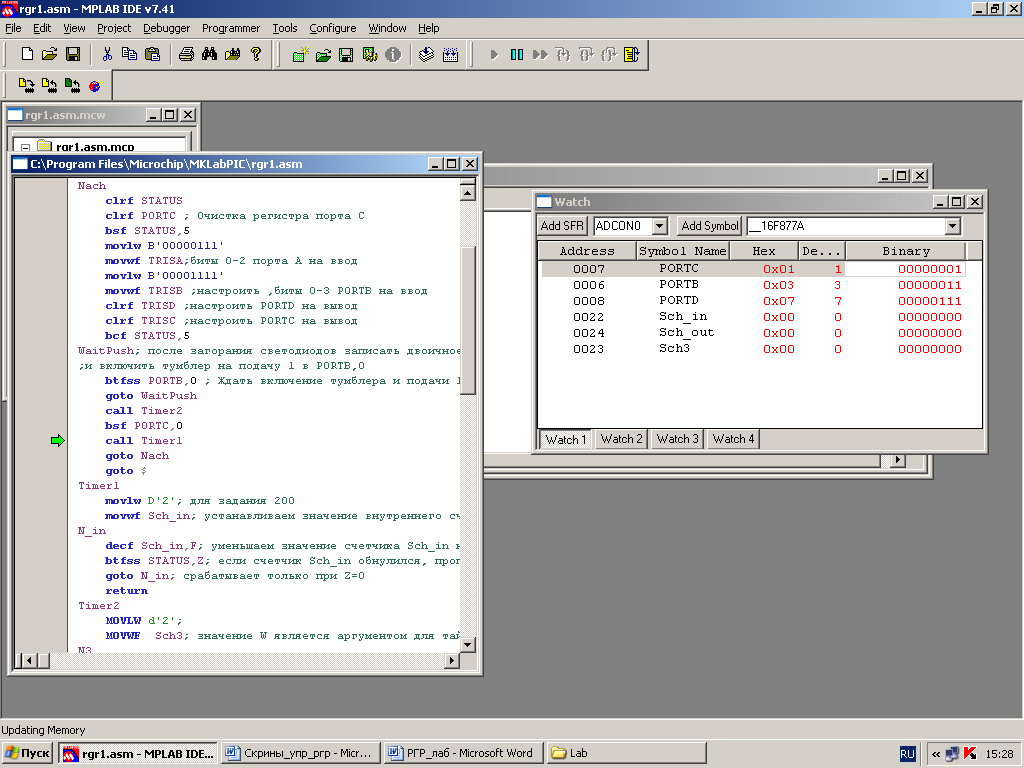The width and height of the screenshot is (1024, 768).
Task: Open the Help menu
Action: point(428,28)
